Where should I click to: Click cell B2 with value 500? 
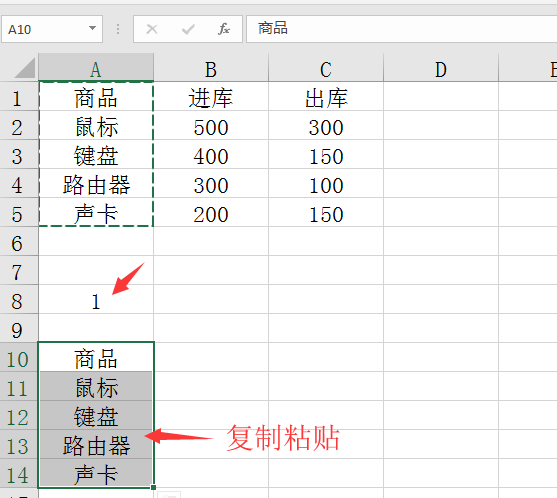211,125
